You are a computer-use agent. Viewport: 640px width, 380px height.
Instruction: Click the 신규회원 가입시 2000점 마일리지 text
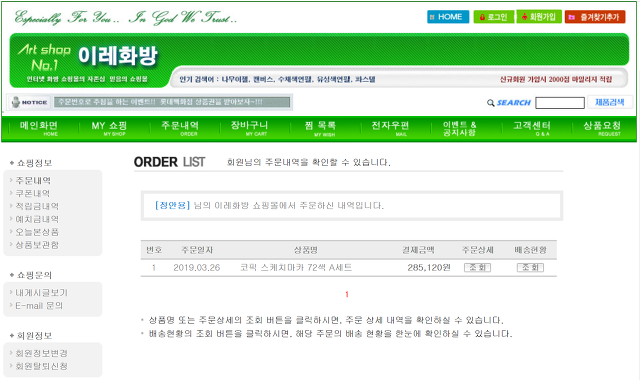coord(556,80)
